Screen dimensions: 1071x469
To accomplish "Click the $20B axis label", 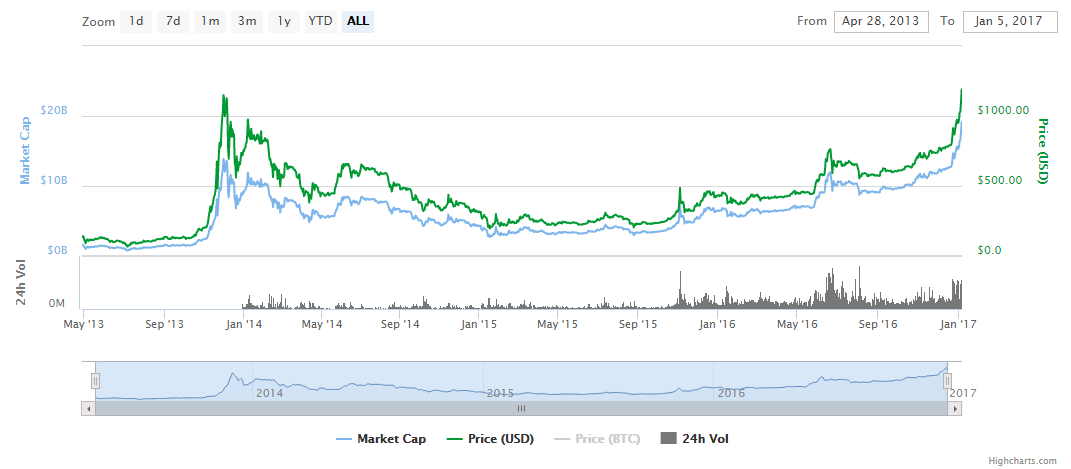I will point(55,111).
